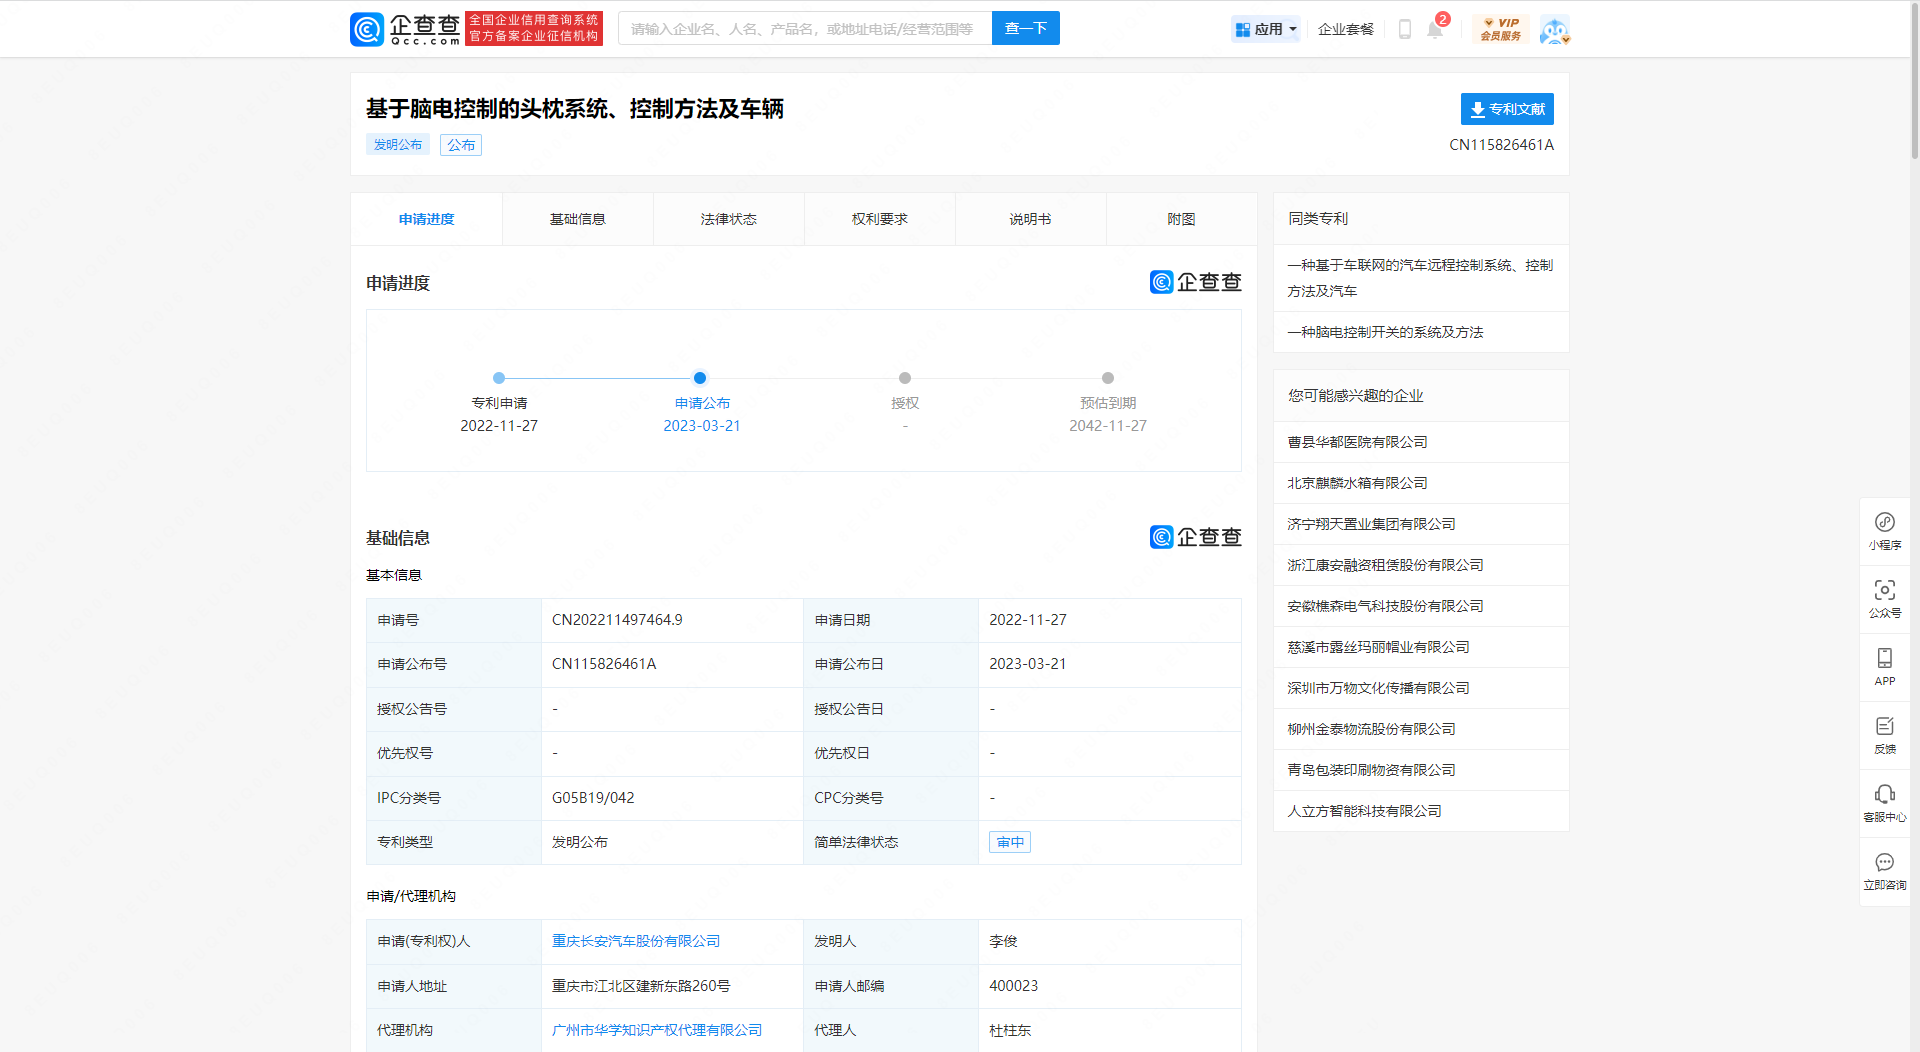The height and width of the screenshot is (1052, 1920).
Task: Open the mobile phone icon in header
Action: (1404, 29)
